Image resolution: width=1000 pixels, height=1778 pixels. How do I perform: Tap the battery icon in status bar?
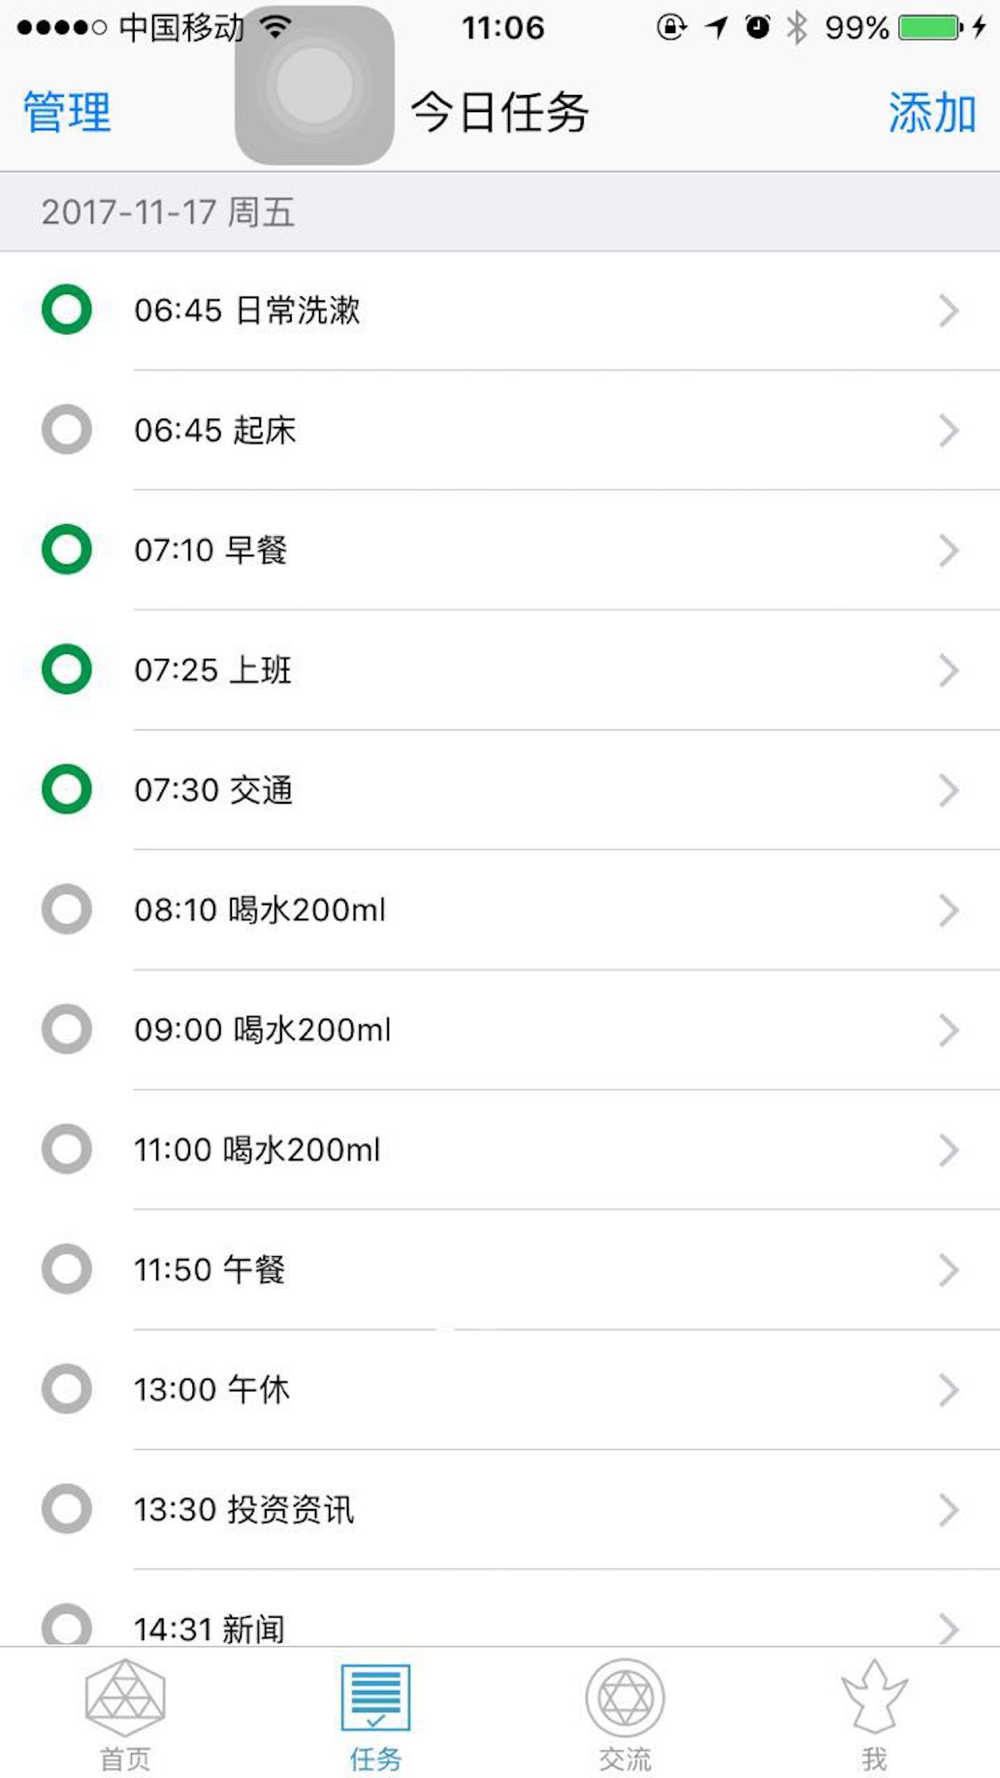coord(930,27)
